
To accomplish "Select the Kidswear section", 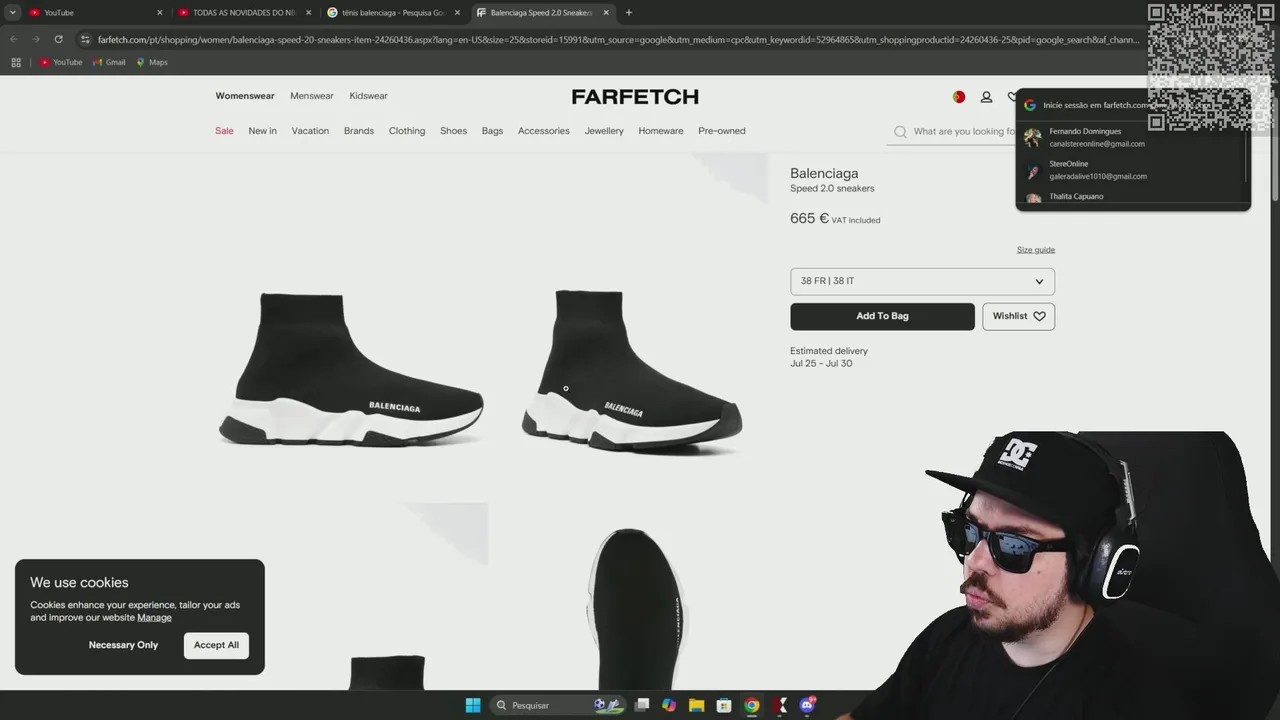I will click(368, 96).
